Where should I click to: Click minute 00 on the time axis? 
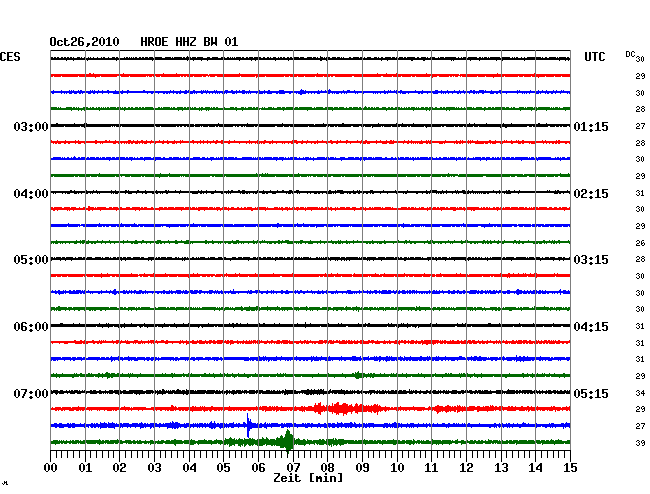[50, 468]
